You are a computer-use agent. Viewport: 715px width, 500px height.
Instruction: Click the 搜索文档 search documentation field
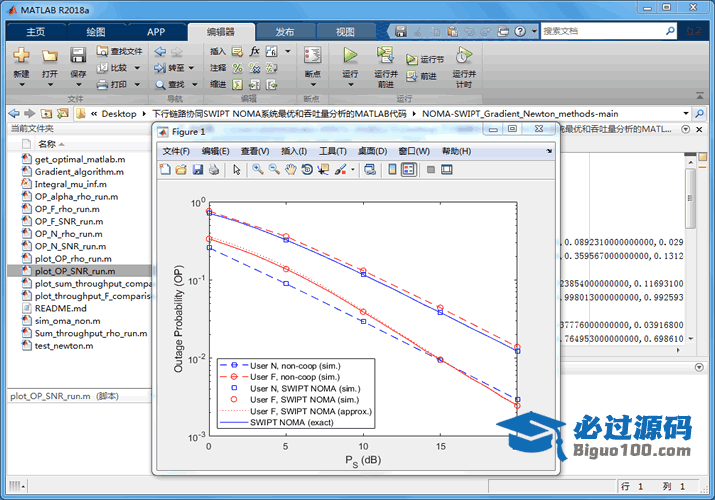(x=603, y=31)
